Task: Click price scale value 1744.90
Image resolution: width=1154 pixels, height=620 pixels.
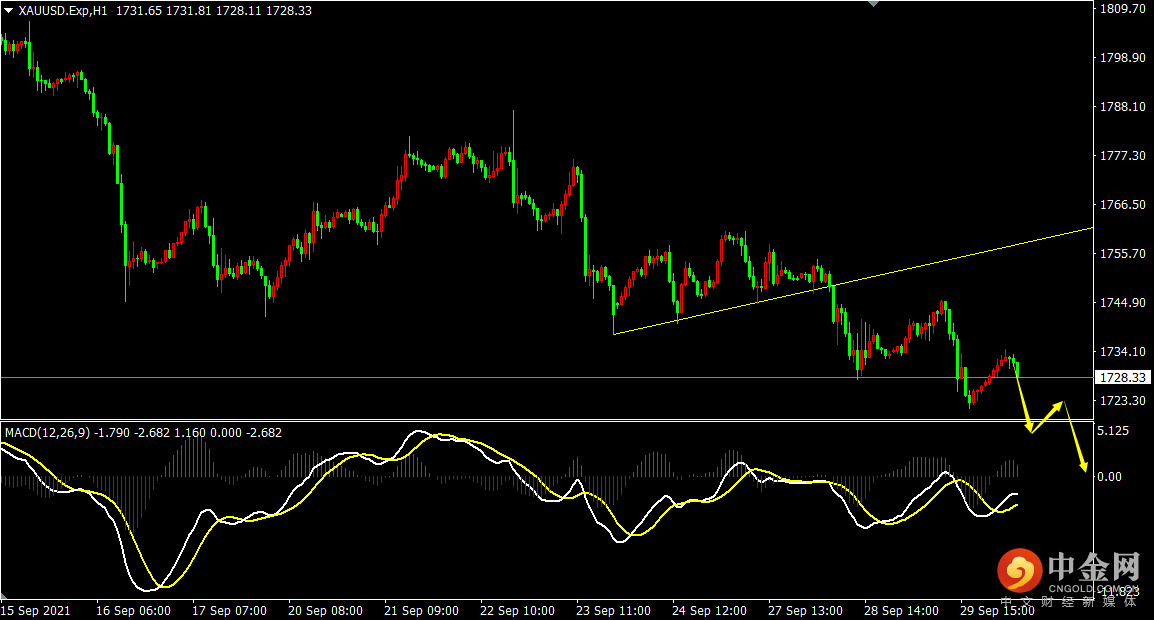Action: (x=1122, y=303)
